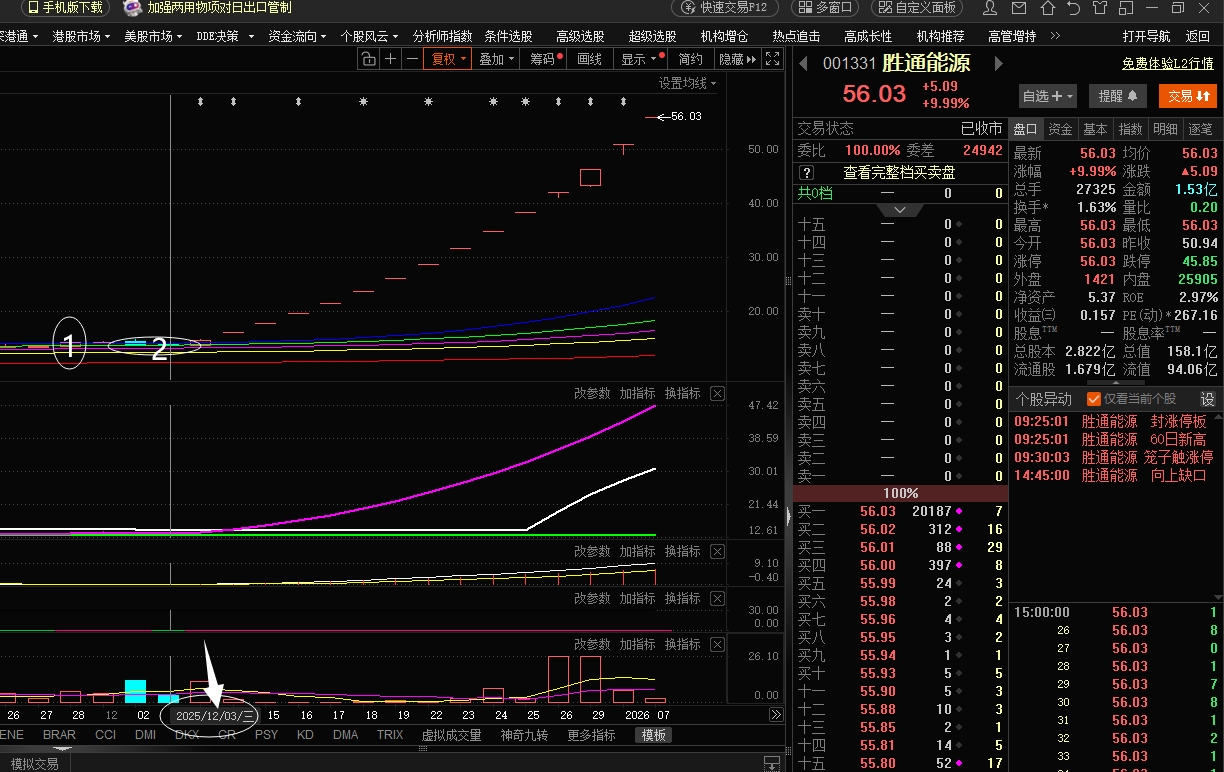Open the multi-window (多窗口) option

(824, 8)
